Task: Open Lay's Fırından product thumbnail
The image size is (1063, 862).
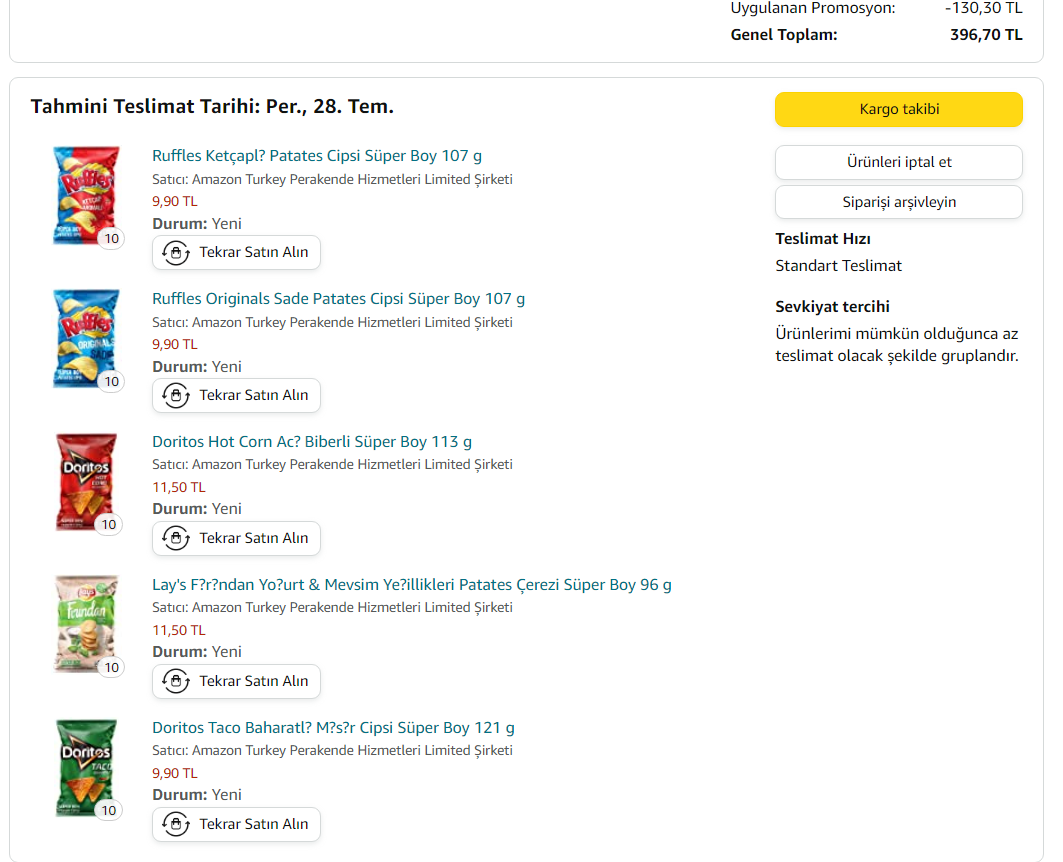Action: tap(86, 624)
